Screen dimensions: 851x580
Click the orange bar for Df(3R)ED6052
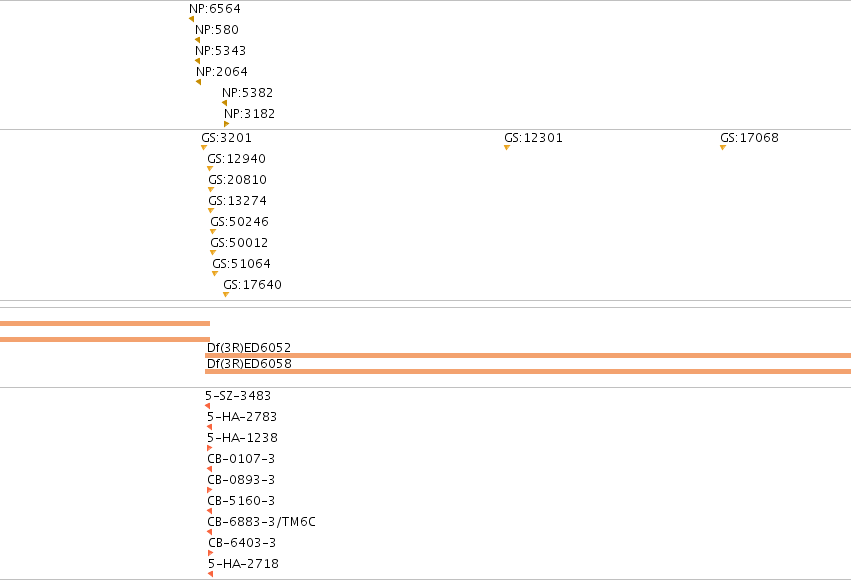click(x=528, y=356)
